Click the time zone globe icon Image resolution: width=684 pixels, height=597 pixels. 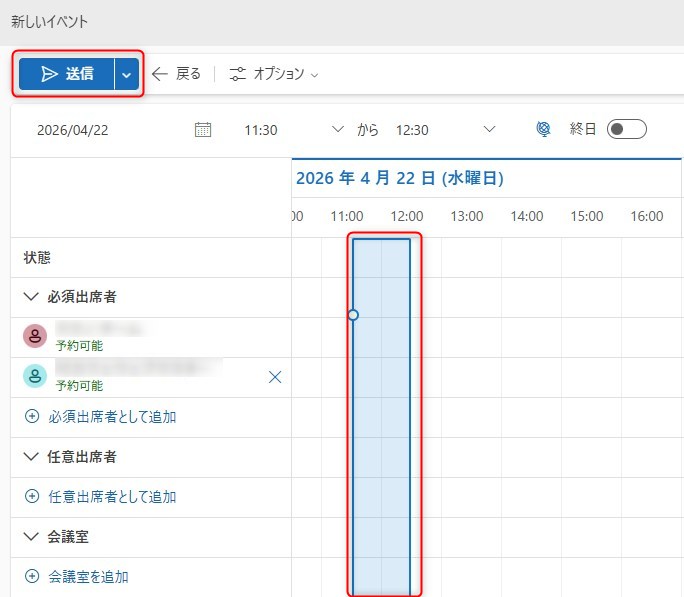[544, 129]
